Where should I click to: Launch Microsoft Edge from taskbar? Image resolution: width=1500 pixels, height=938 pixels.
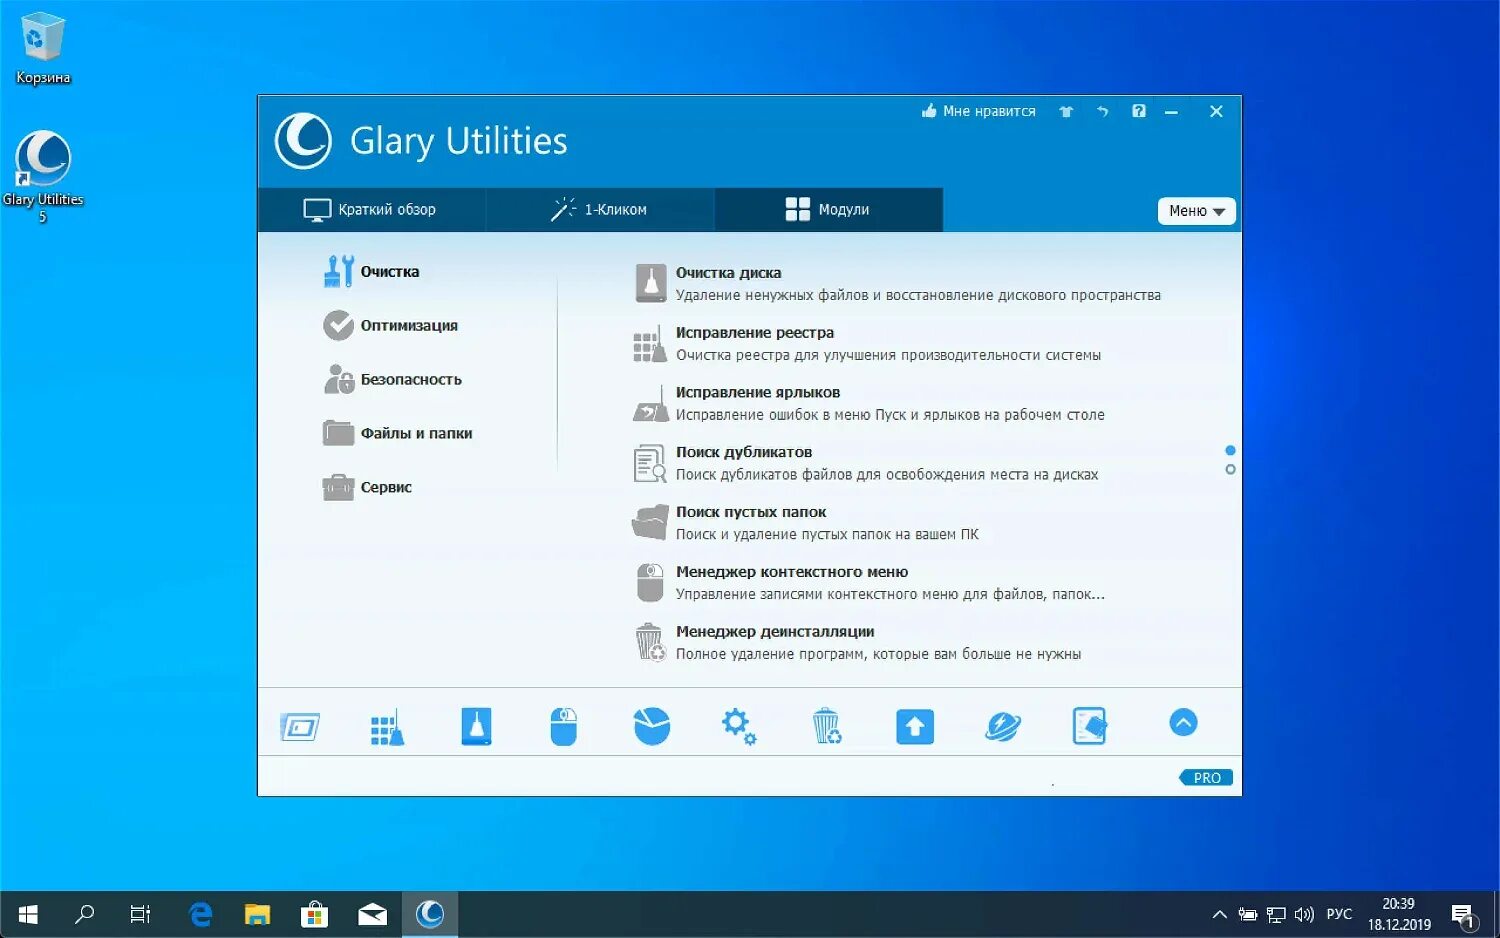point(201,914)
